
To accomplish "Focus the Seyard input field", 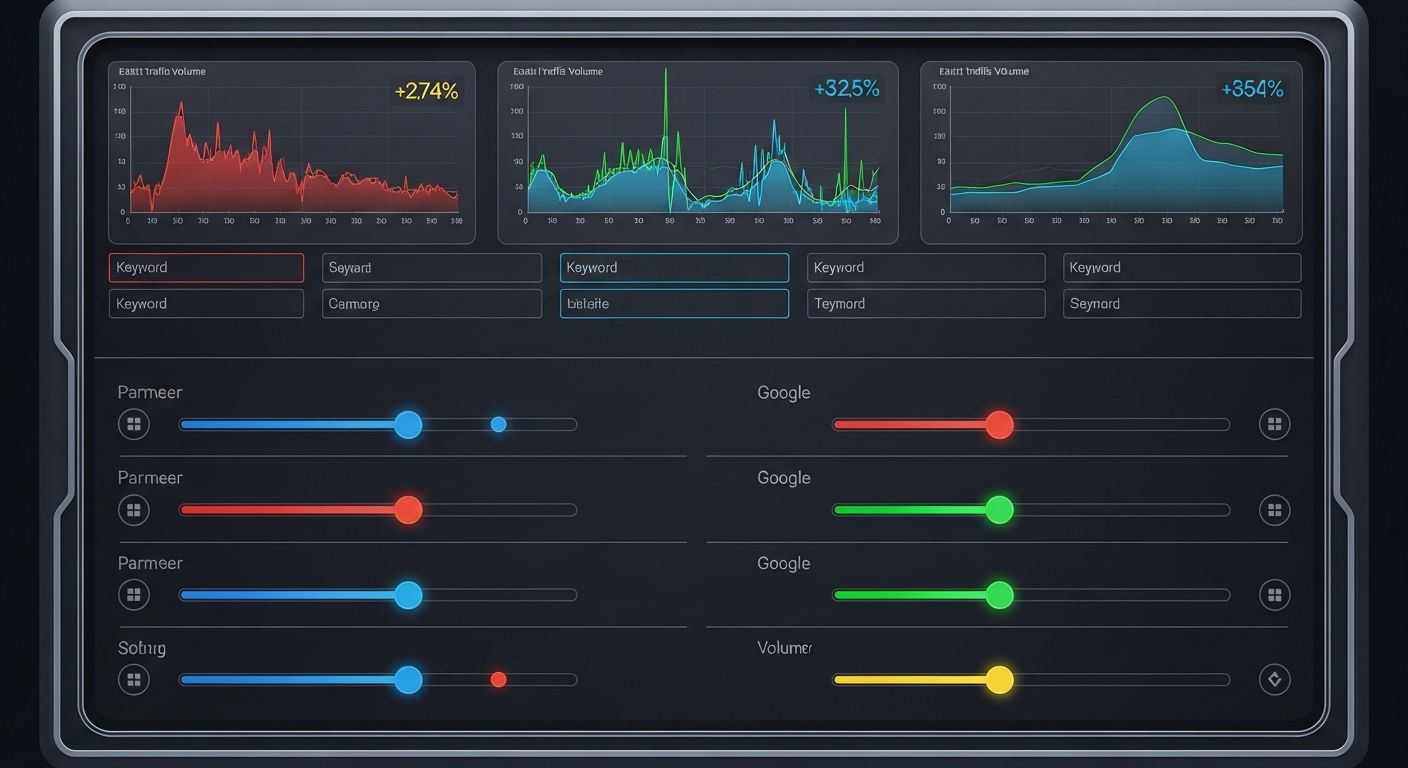I will [432, 268].
